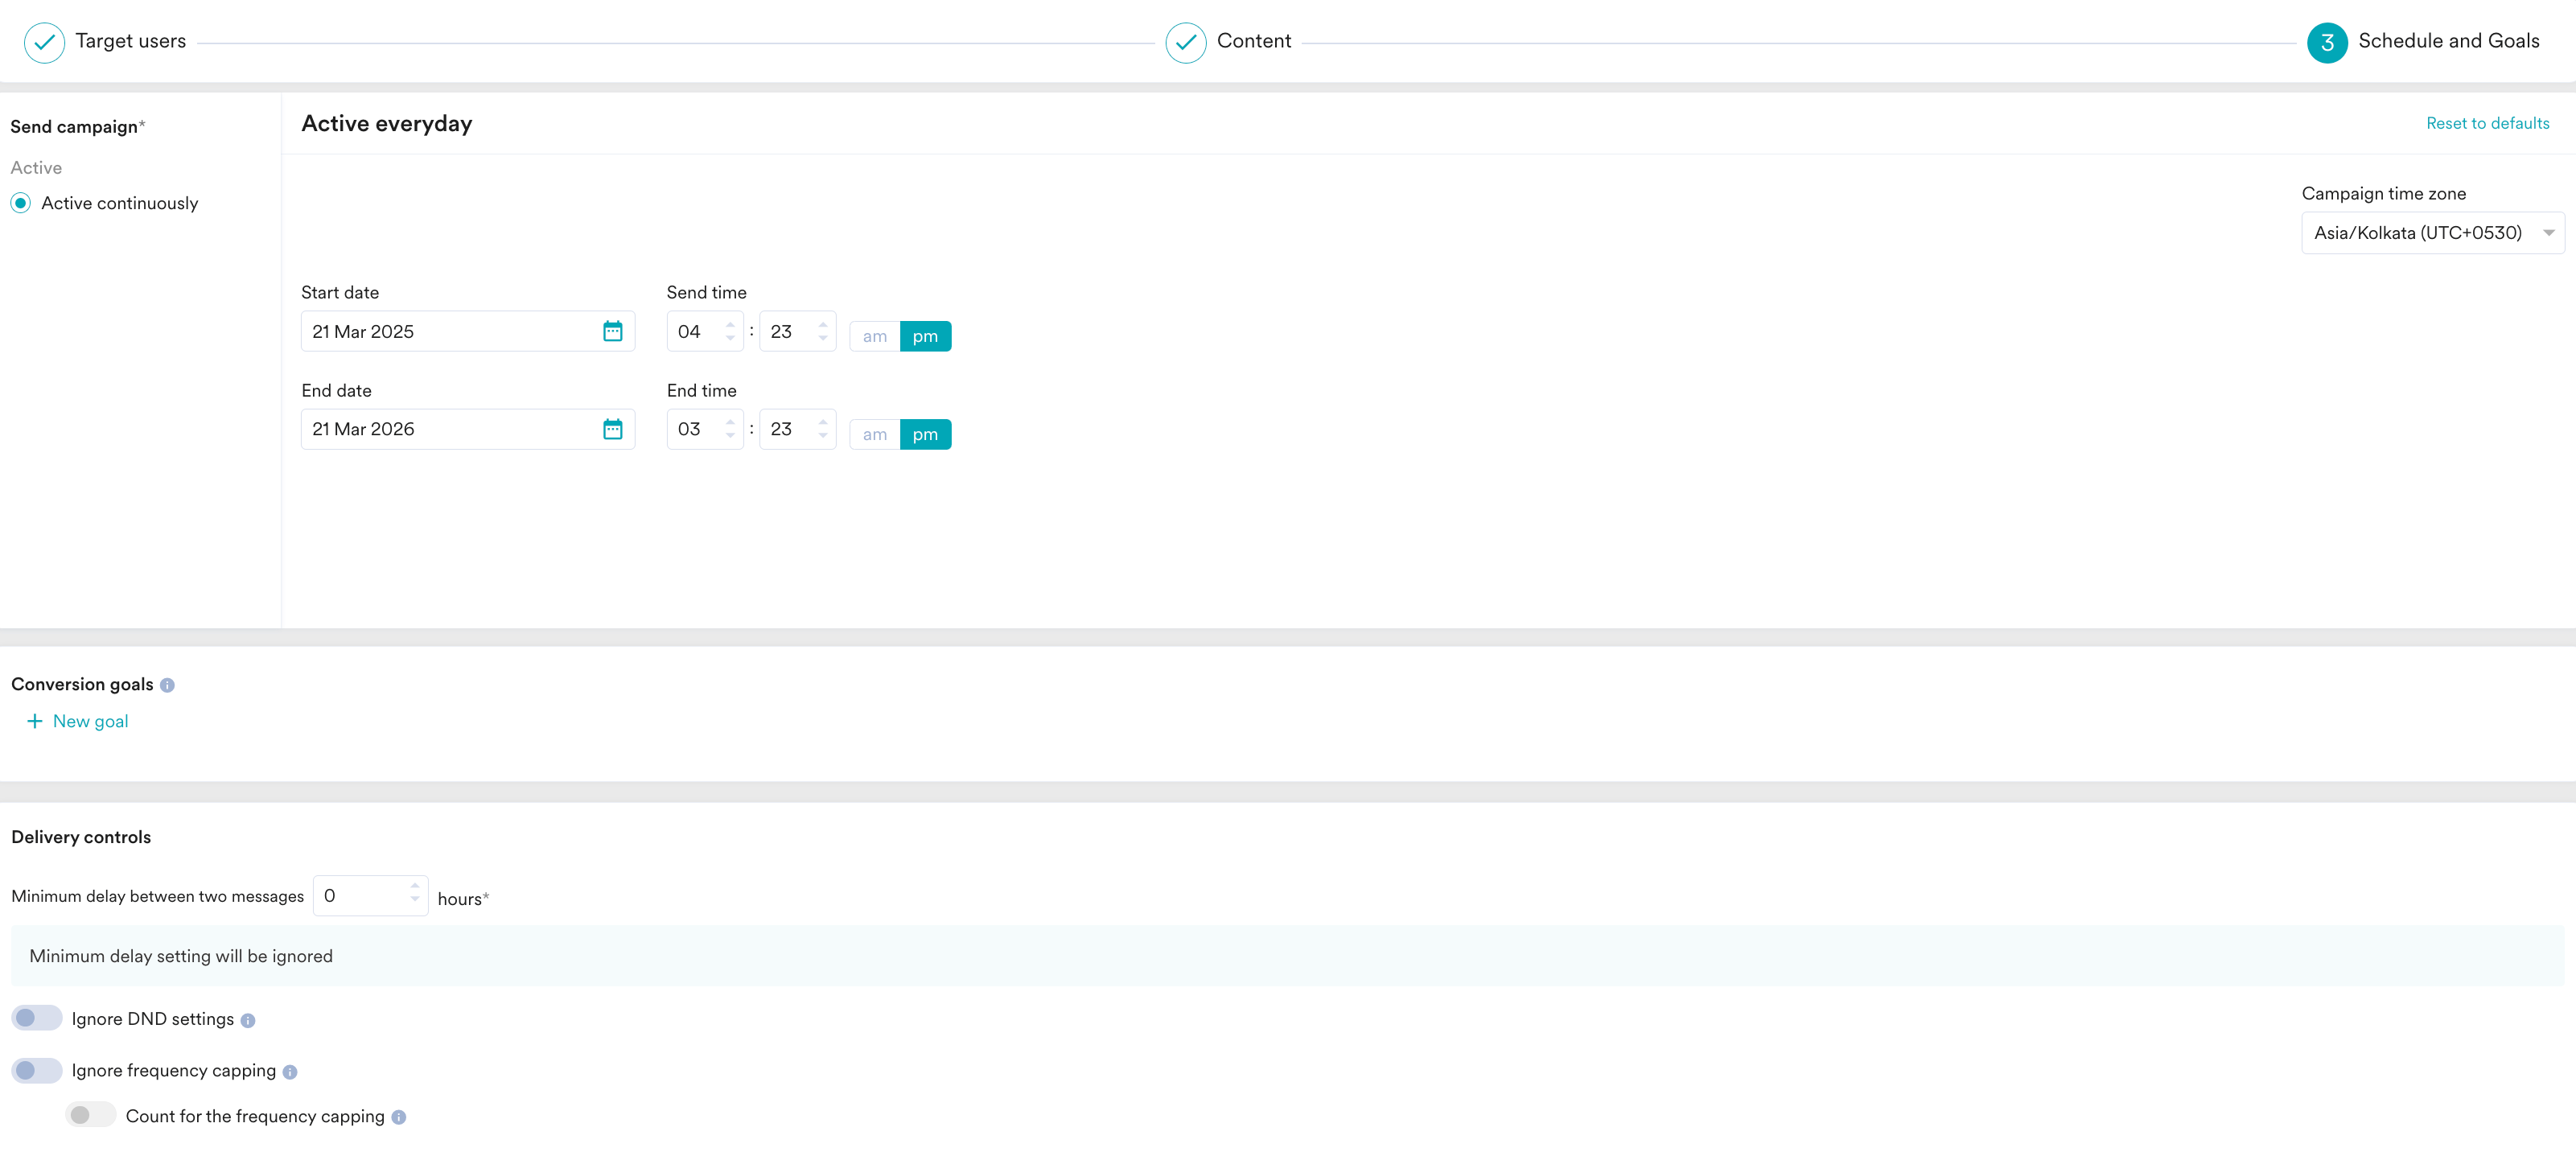Image resolution: width=2576 pixels, height=1152 pixels.
Task: Click the Minimum delay setting will be ignored notice
Action: (x=1287, y=956)
